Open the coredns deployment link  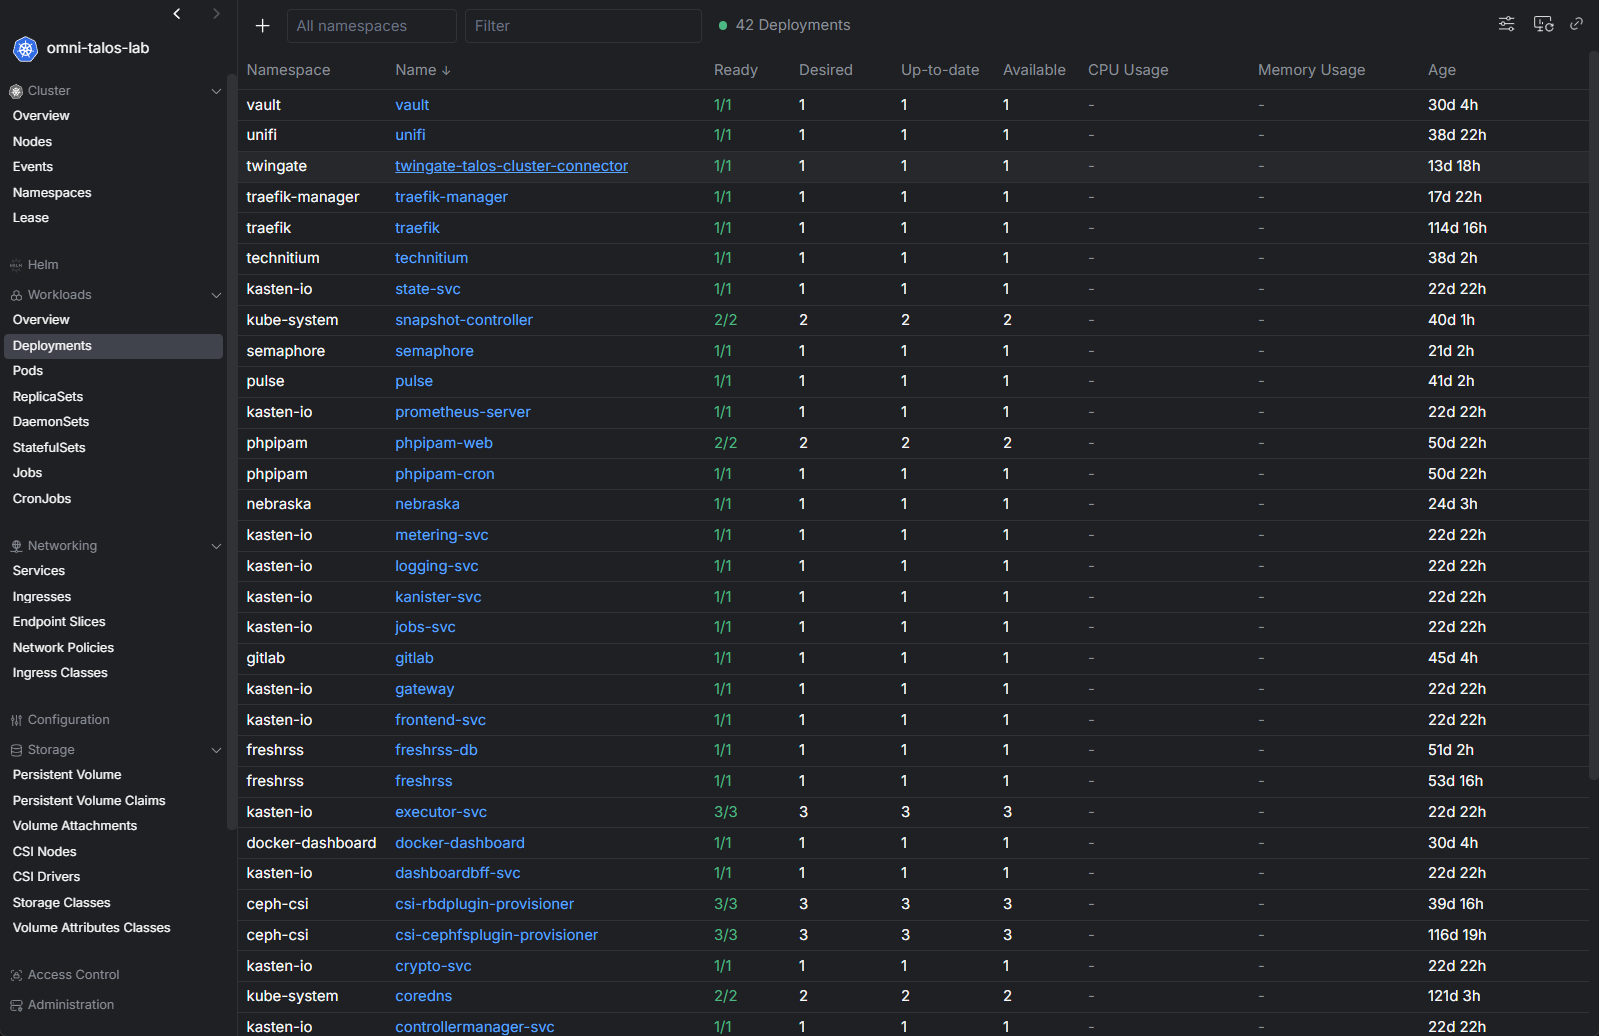coord(423,996)
